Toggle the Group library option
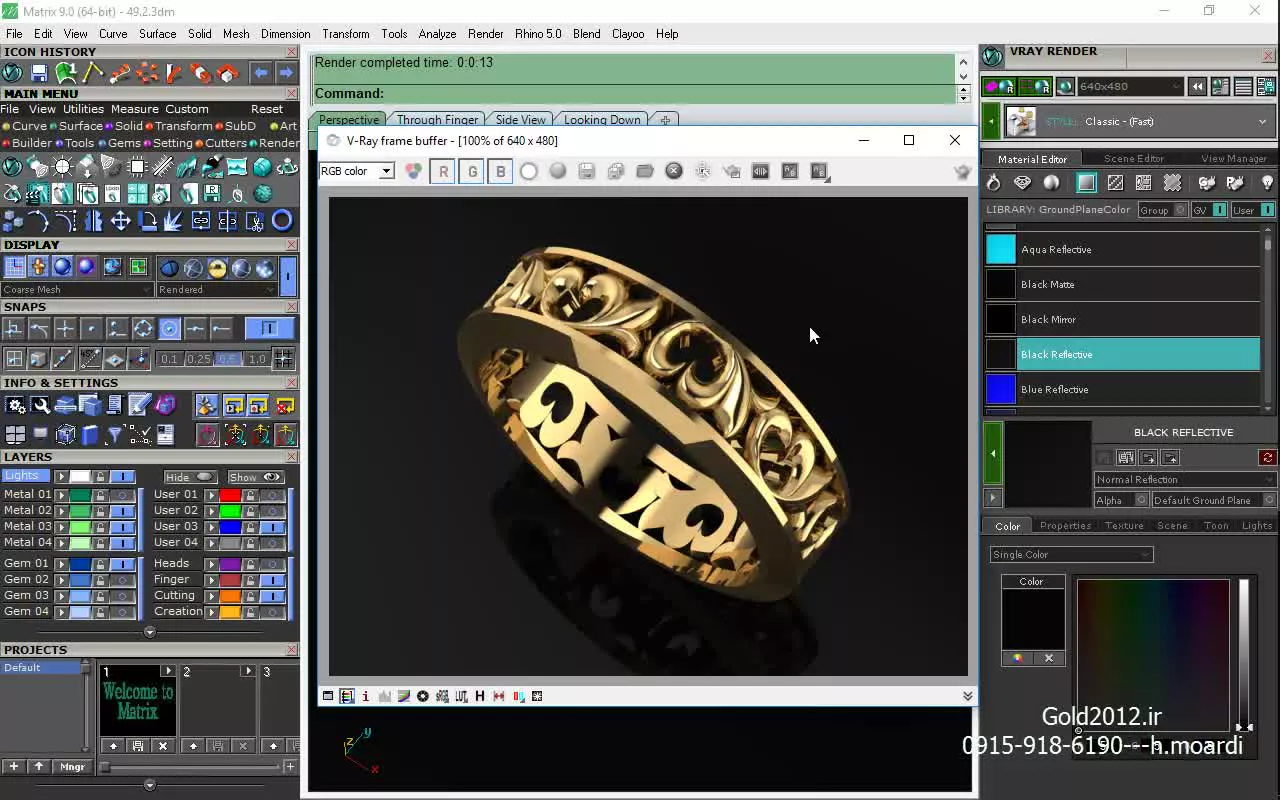The height and width of the screenshot is (800, 1280). (x=1163, y=210)
